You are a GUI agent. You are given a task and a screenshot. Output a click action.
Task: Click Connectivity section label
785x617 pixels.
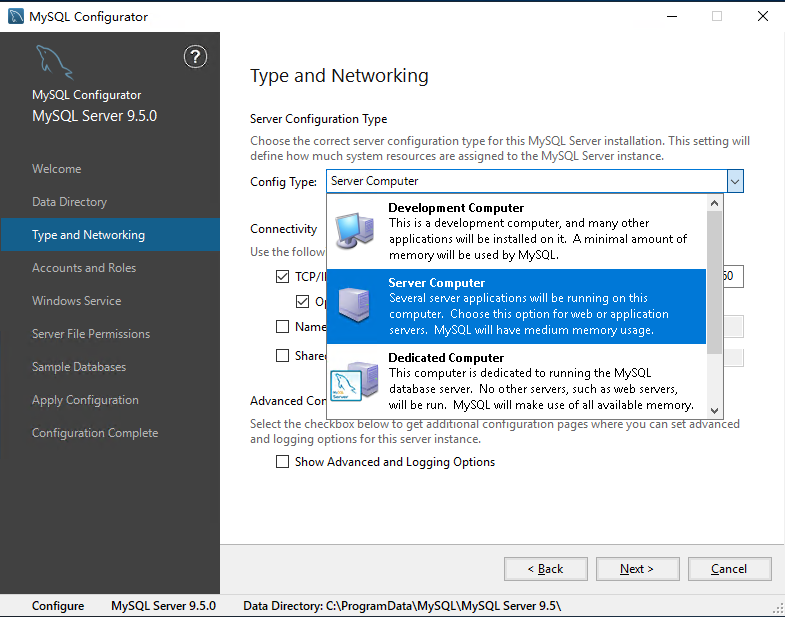[283, 229]
